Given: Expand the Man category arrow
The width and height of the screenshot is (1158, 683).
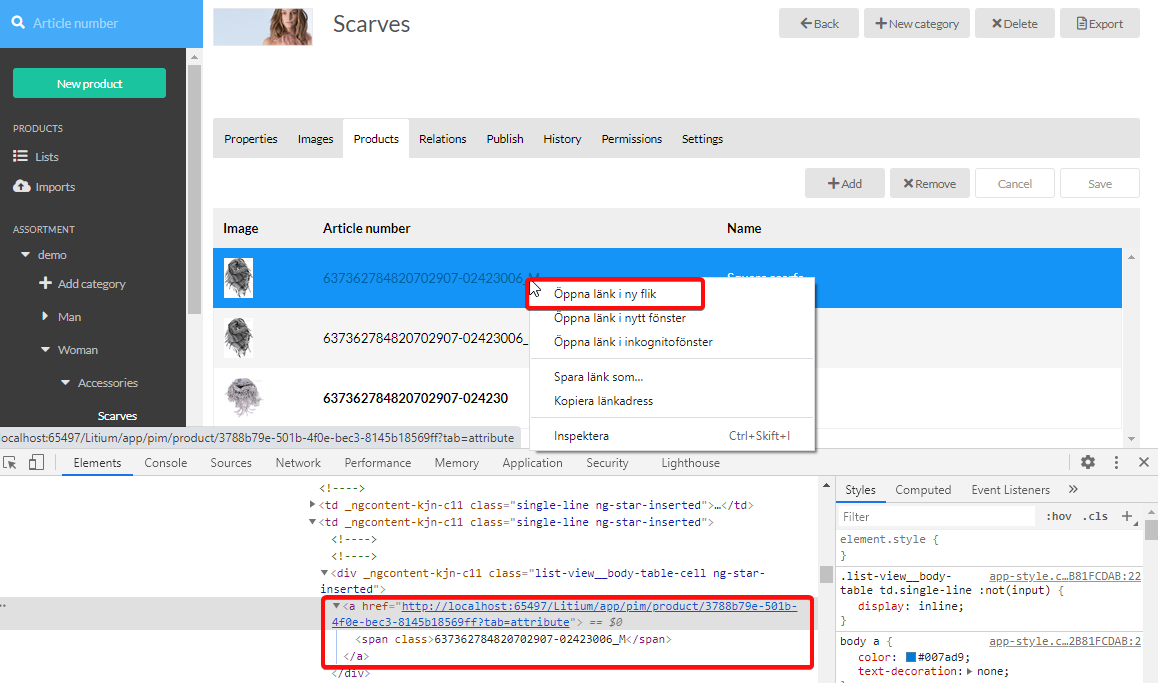Looking at the screenshot, I should click(x=45, y=317).
